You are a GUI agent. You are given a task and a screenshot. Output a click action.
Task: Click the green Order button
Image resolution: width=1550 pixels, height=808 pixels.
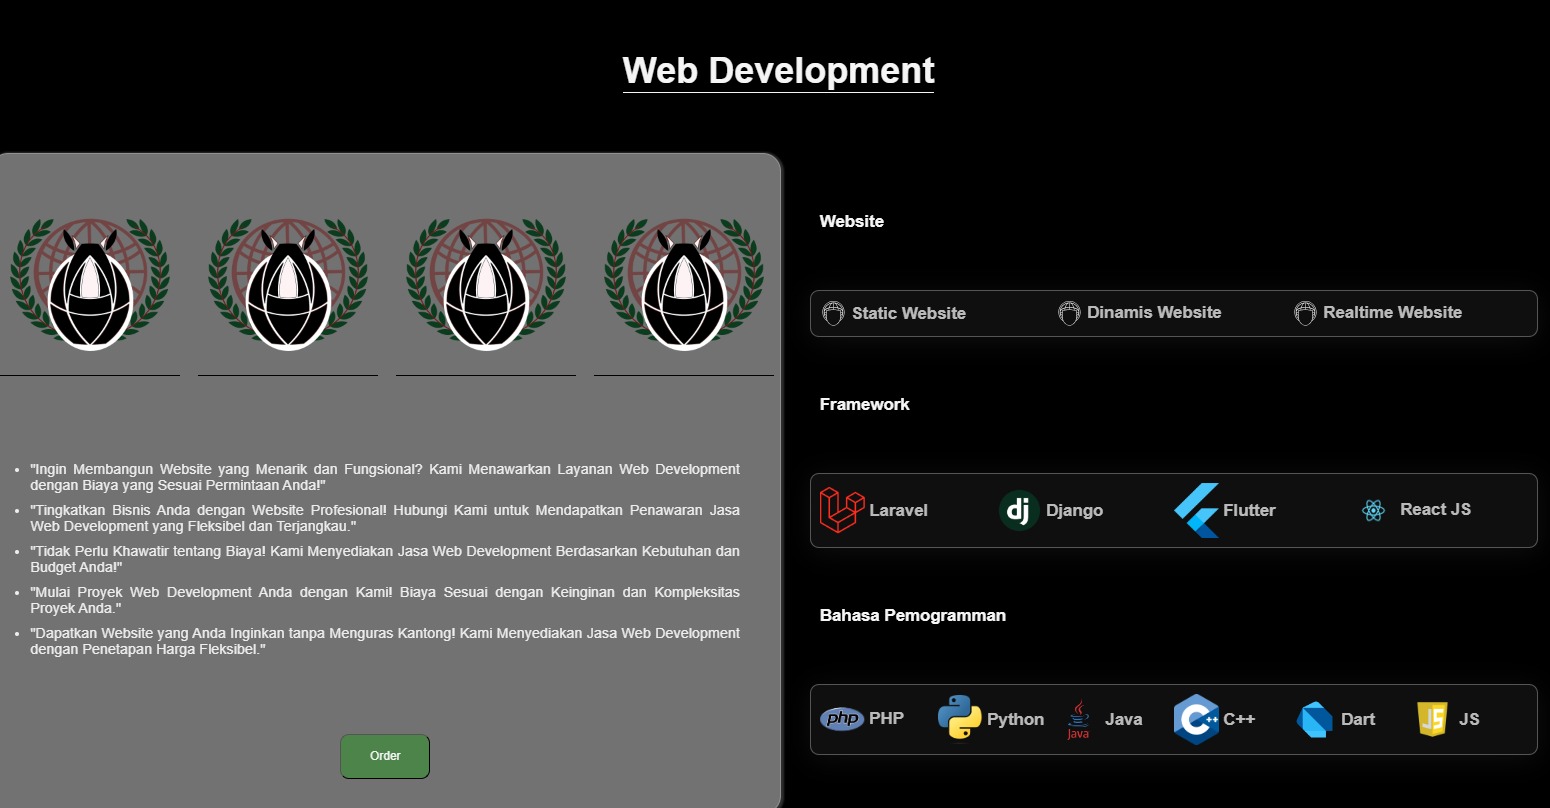385,756
